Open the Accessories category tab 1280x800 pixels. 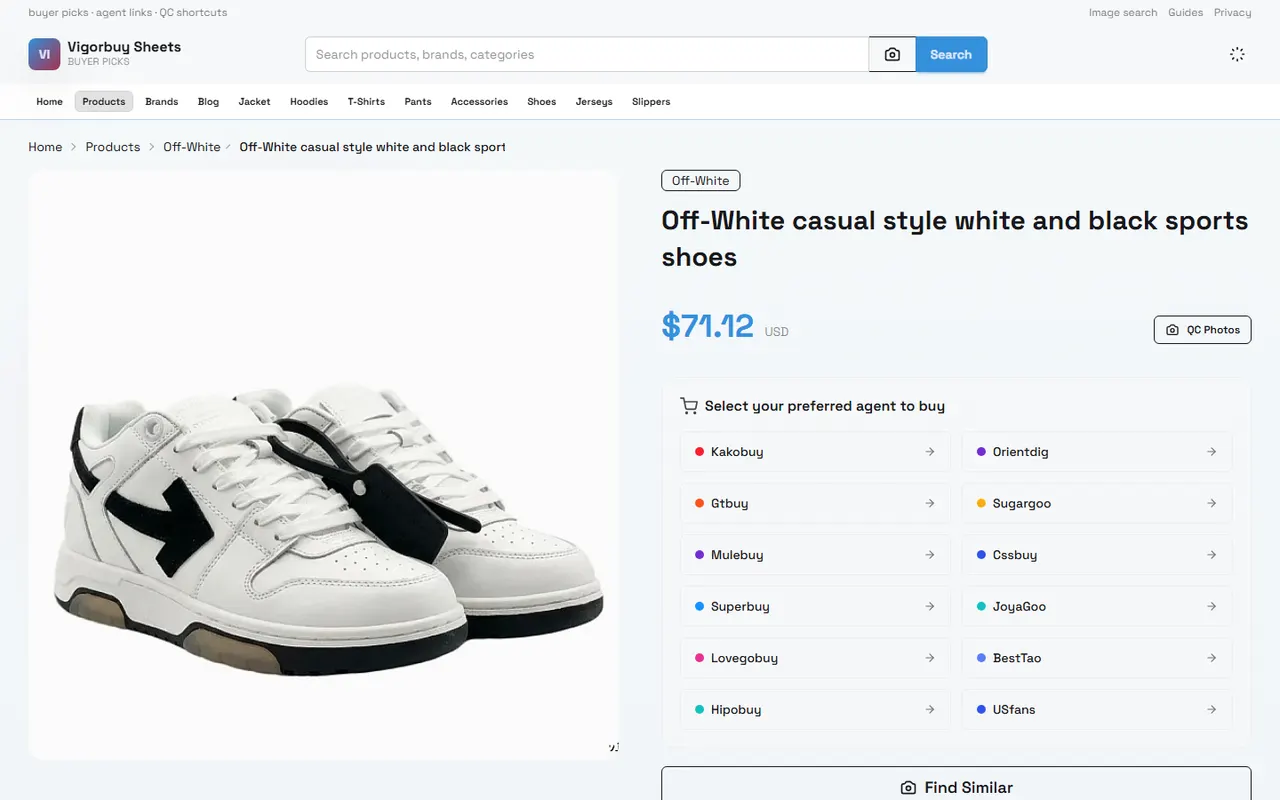point(479,101)
